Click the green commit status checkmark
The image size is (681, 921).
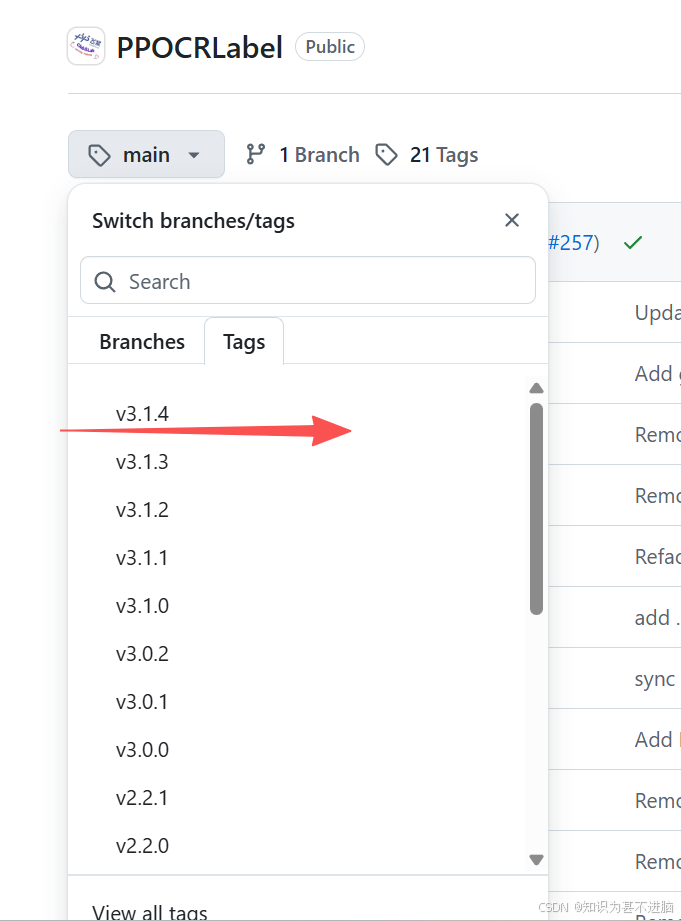633,242
